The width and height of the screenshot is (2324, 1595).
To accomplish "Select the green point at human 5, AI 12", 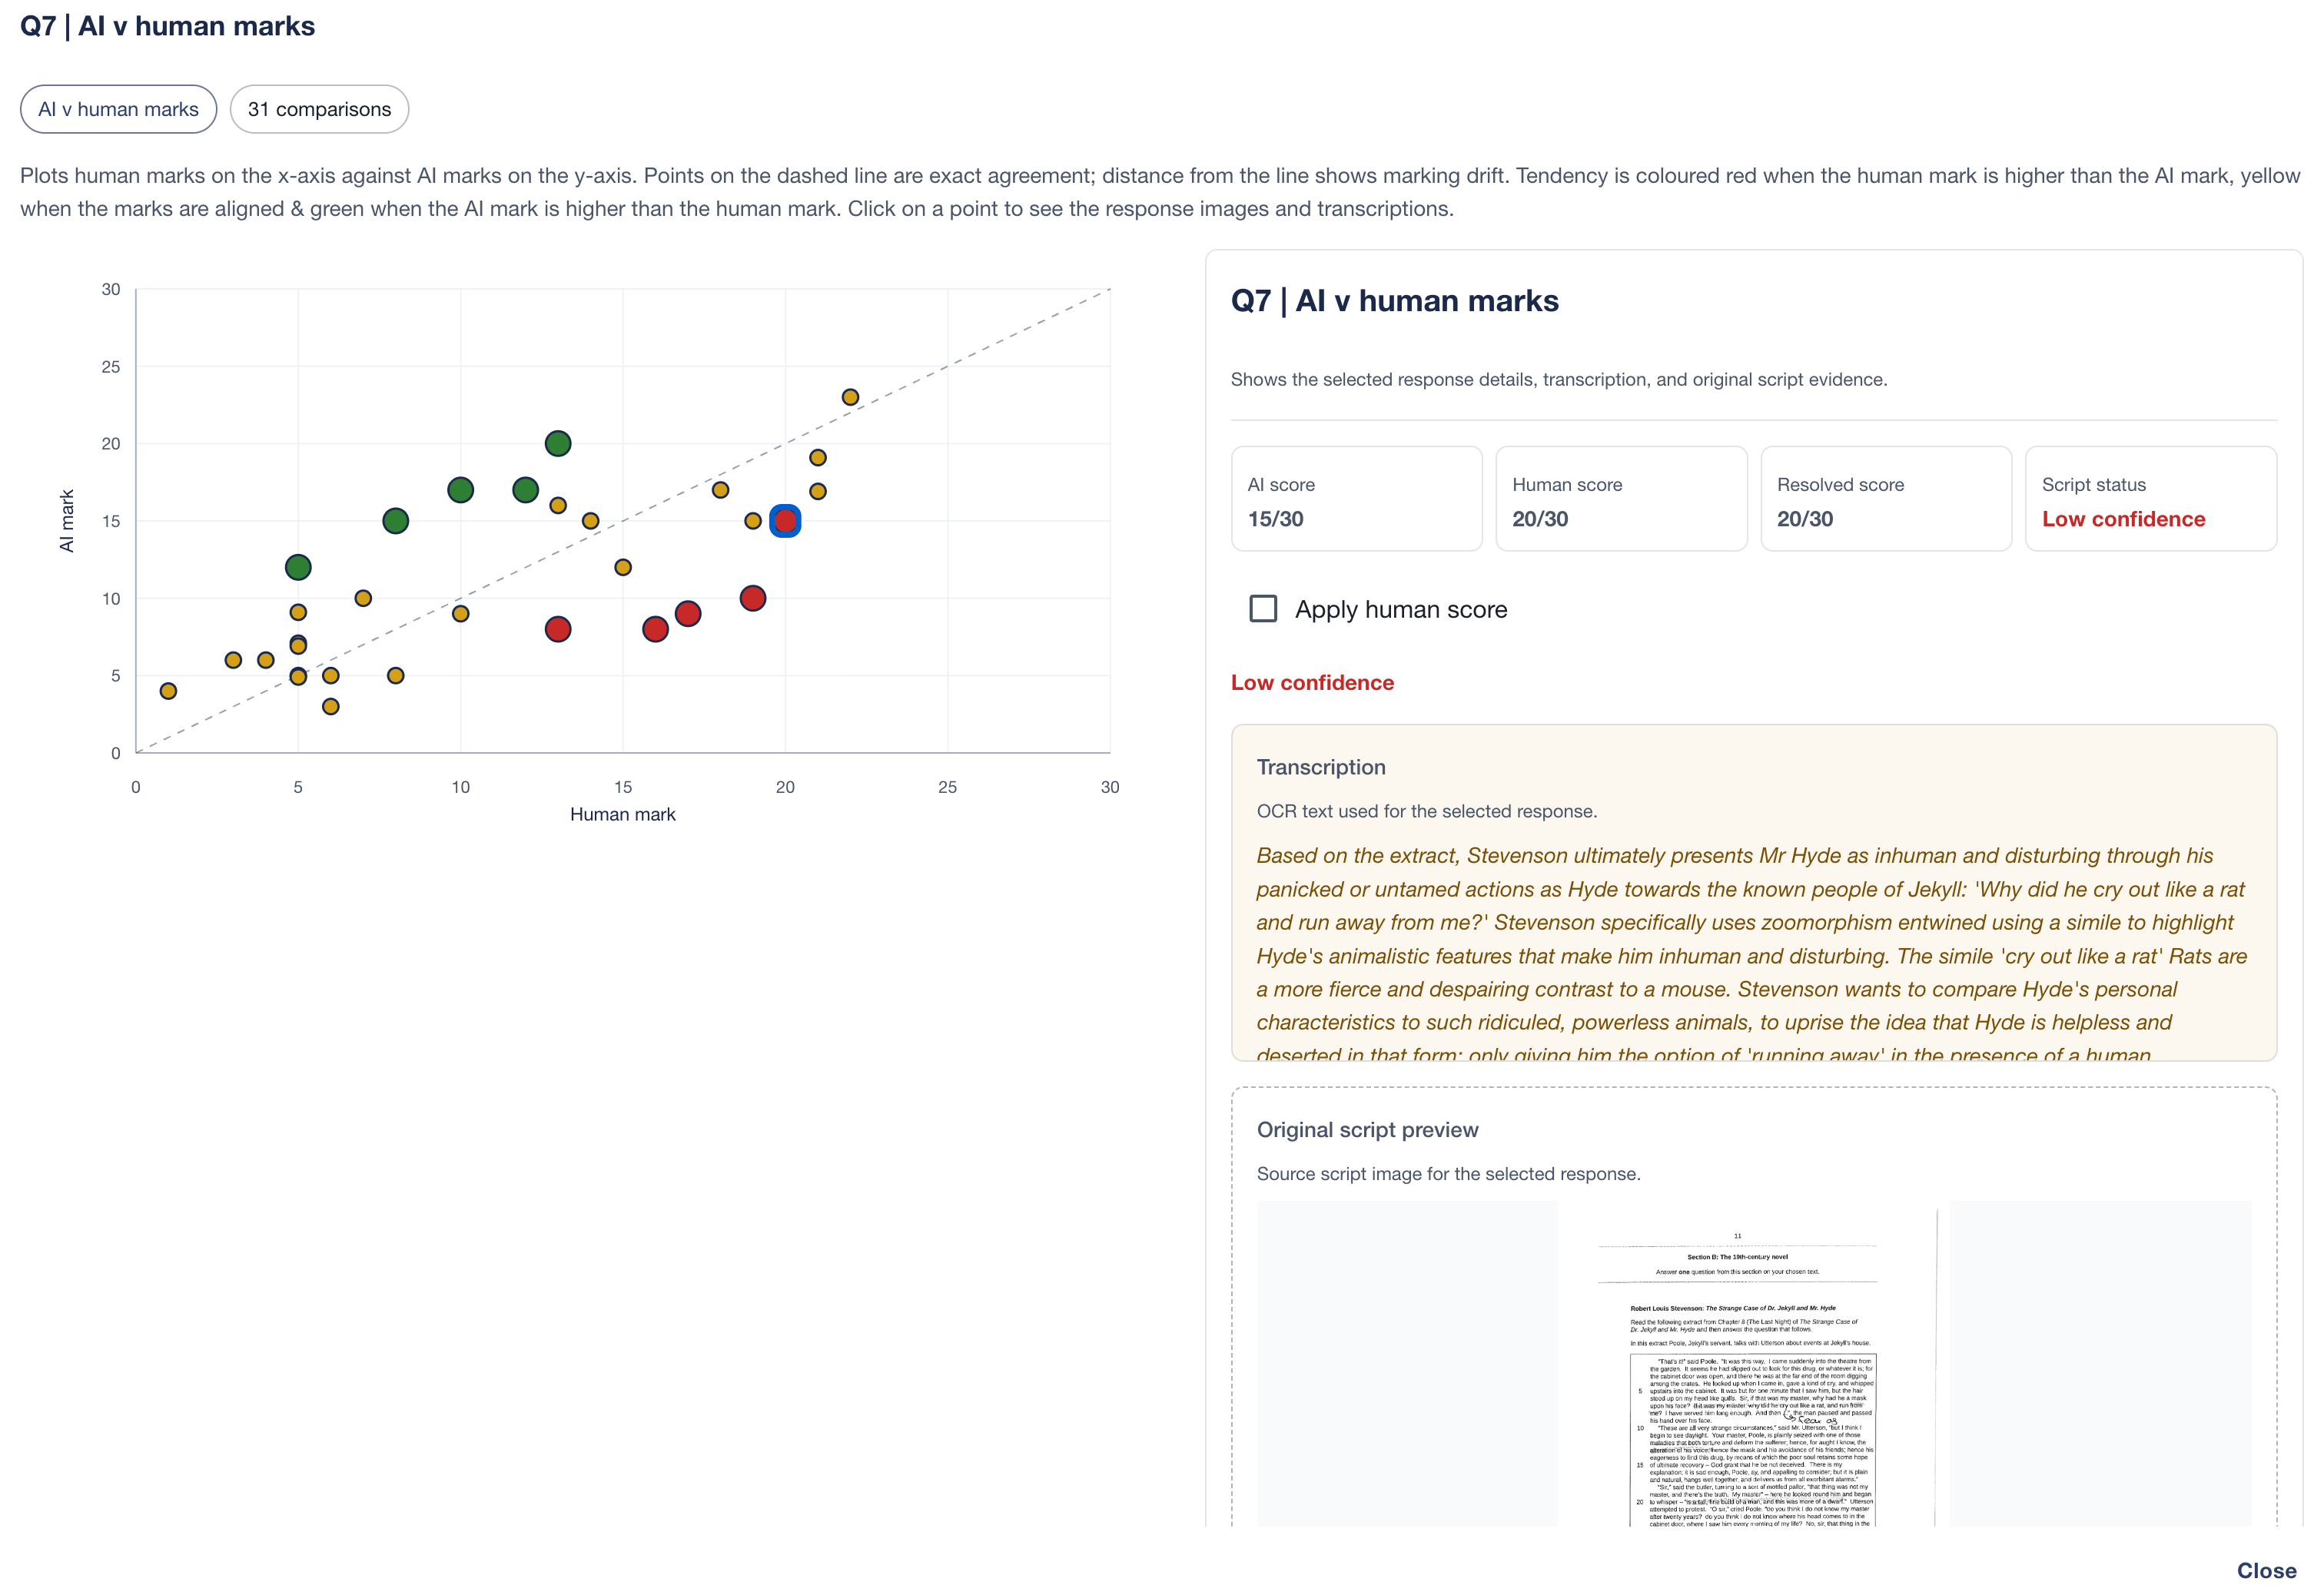I will pos(298,567).
